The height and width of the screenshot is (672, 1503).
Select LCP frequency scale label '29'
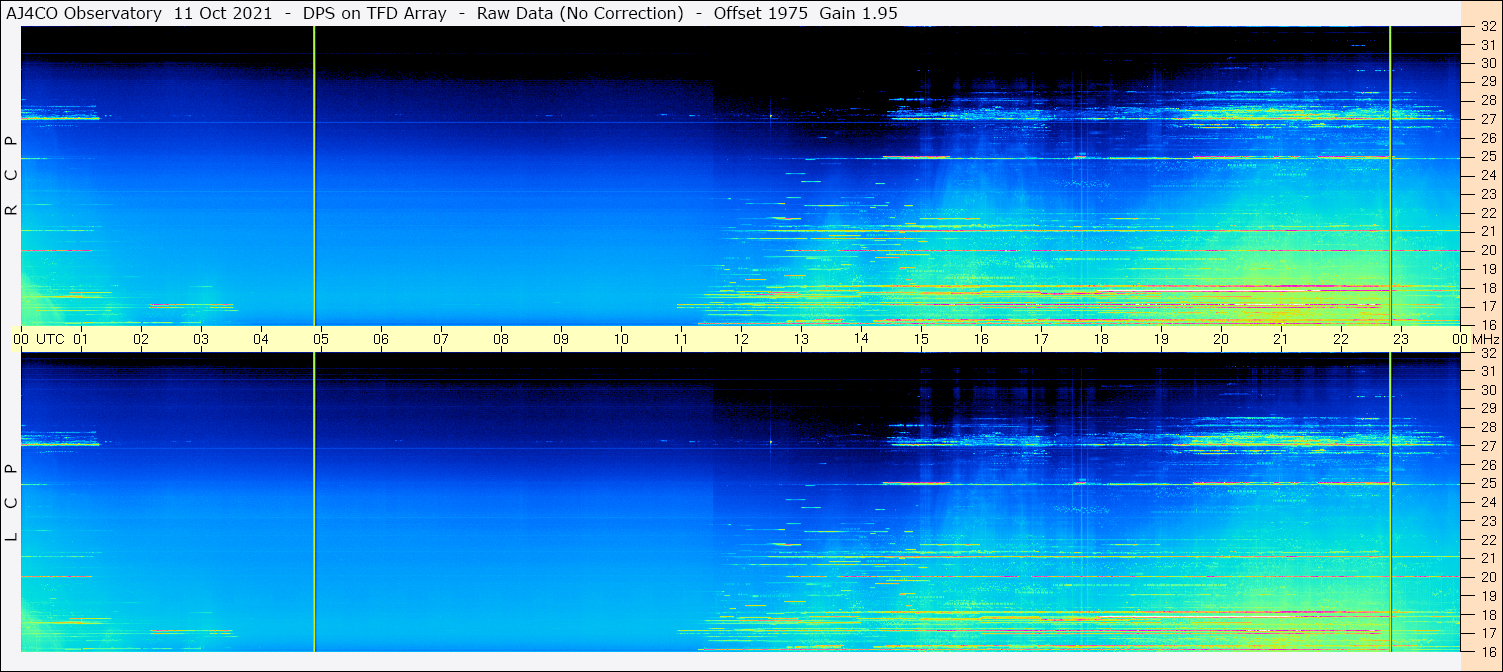tap(1488, 408)
